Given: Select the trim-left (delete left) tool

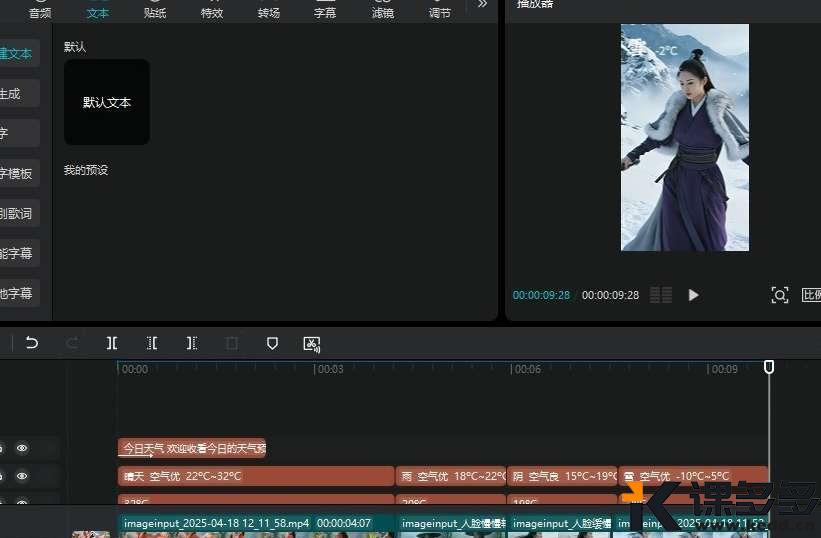Looking at the screenshot, I should (x=152, y=343).
